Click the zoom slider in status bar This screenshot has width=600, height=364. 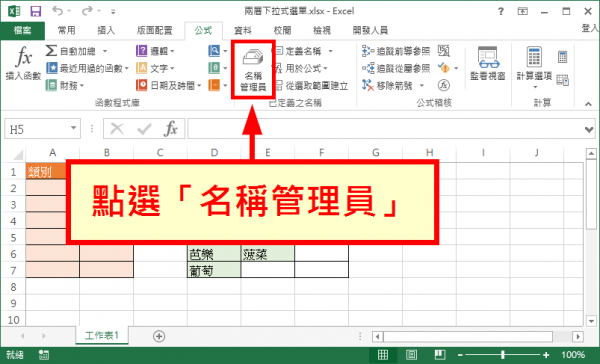(x=503, y=355)
